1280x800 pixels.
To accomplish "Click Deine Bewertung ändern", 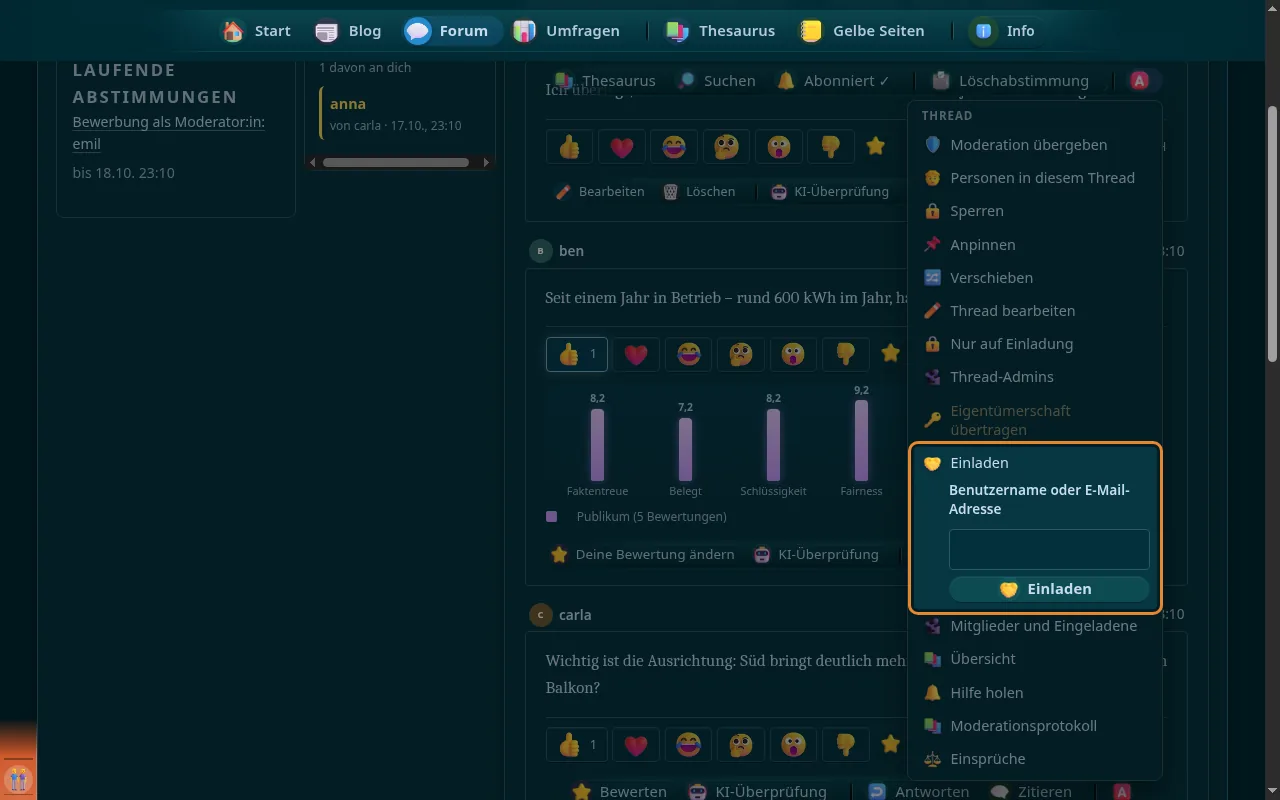I will click(x=643, y=554).
